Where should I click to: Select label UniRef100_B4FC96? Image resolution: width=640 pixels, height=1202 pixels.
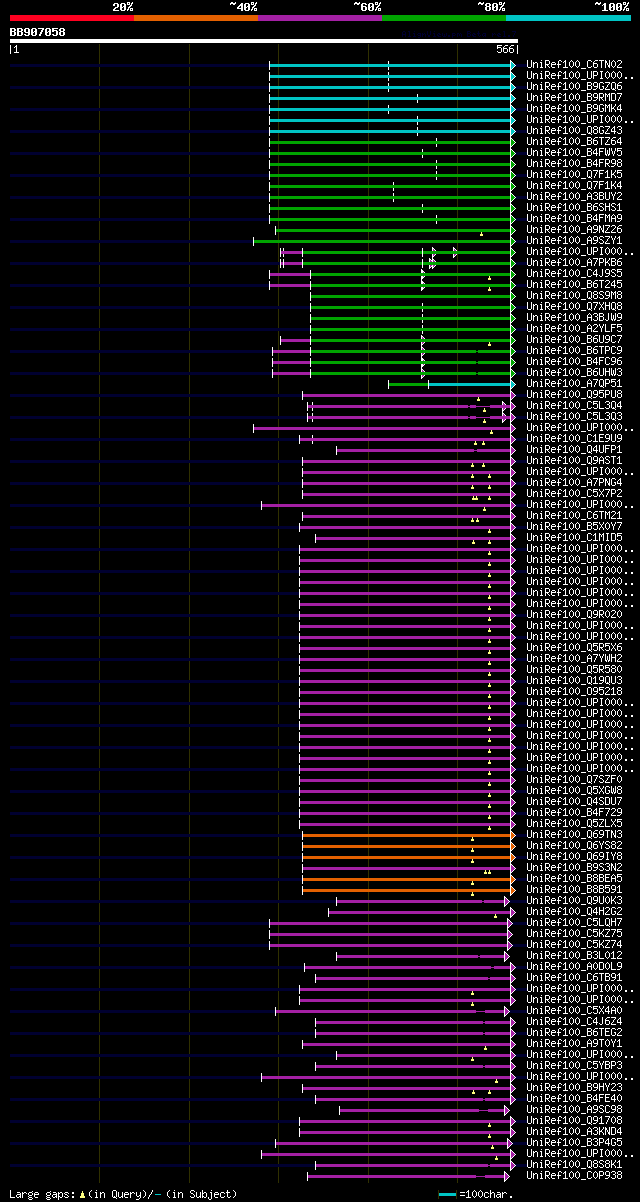[576, 362]
